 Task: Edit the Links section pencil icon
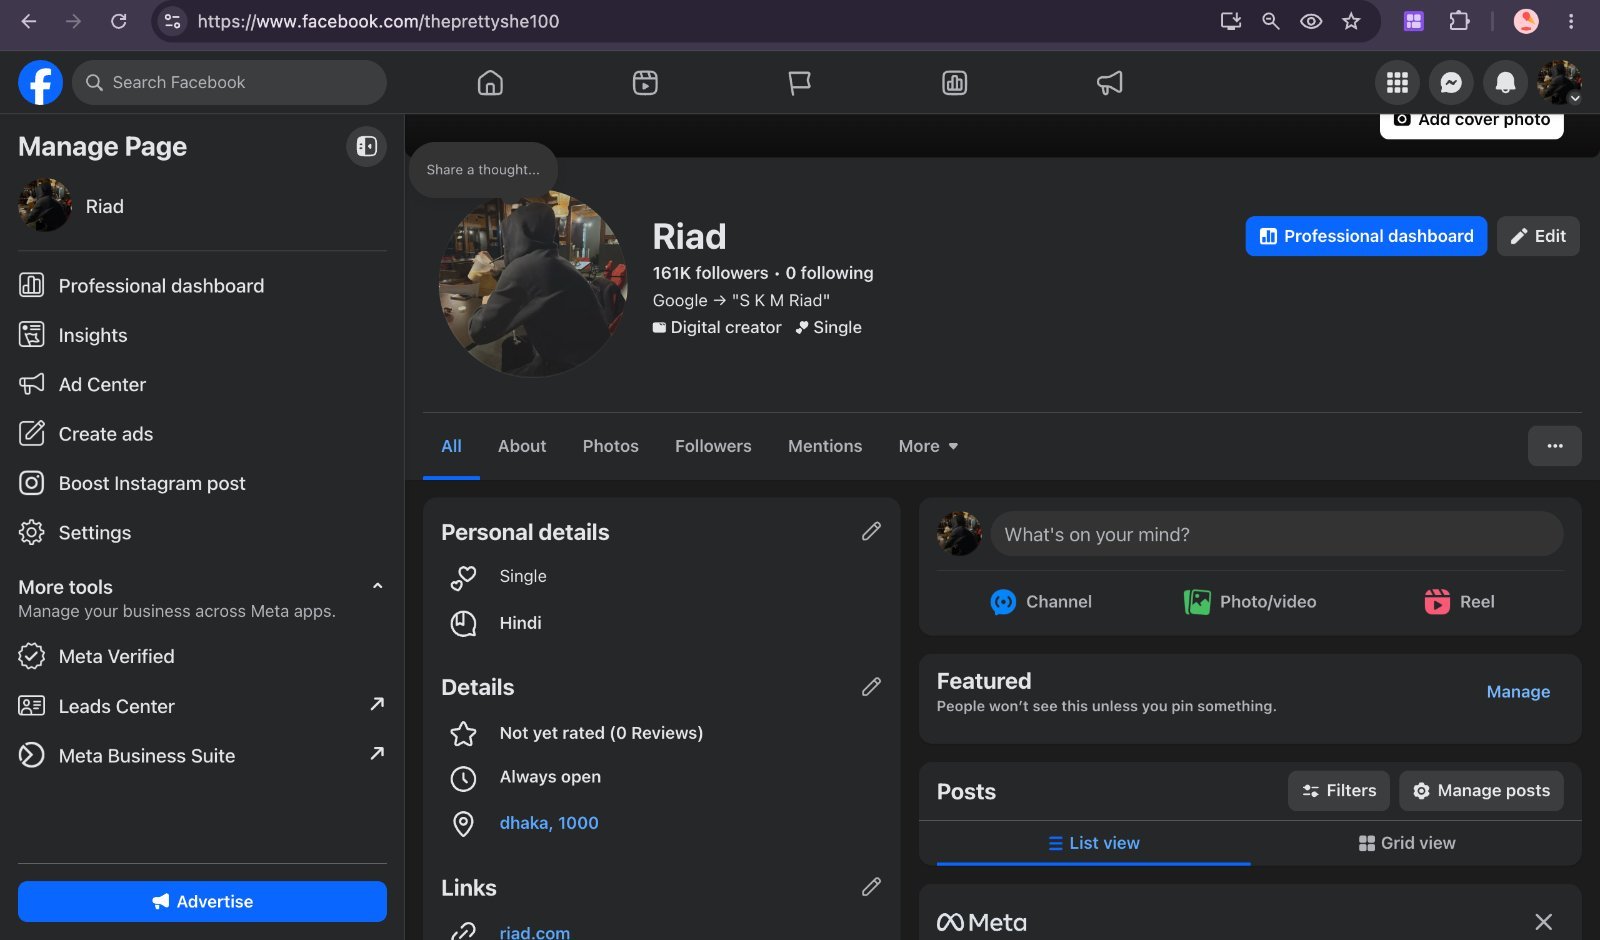point(871,886)
